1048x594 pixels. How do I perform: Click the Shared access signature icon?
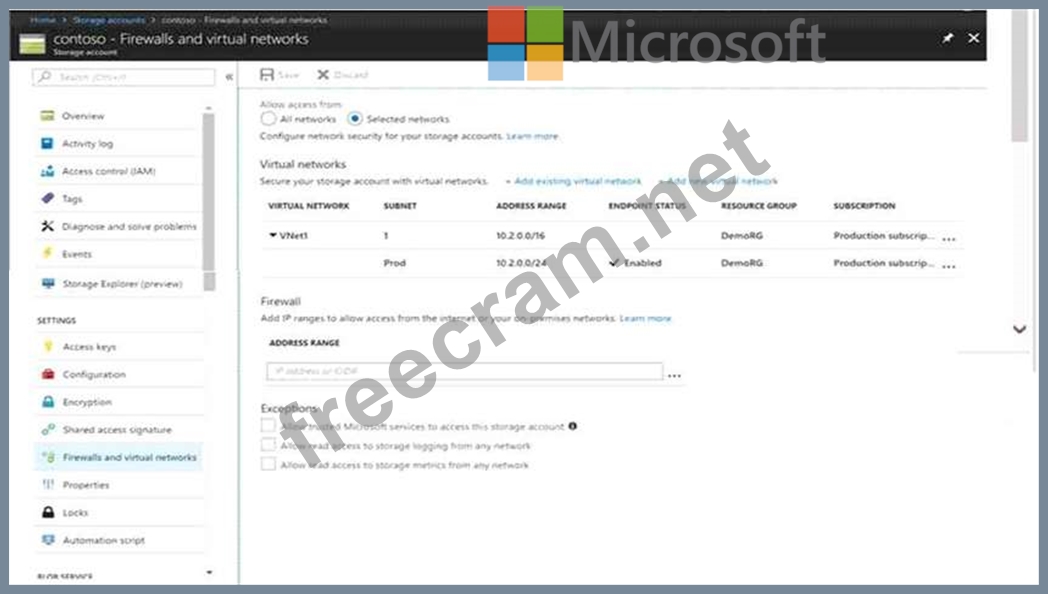[x=48, y=429]
